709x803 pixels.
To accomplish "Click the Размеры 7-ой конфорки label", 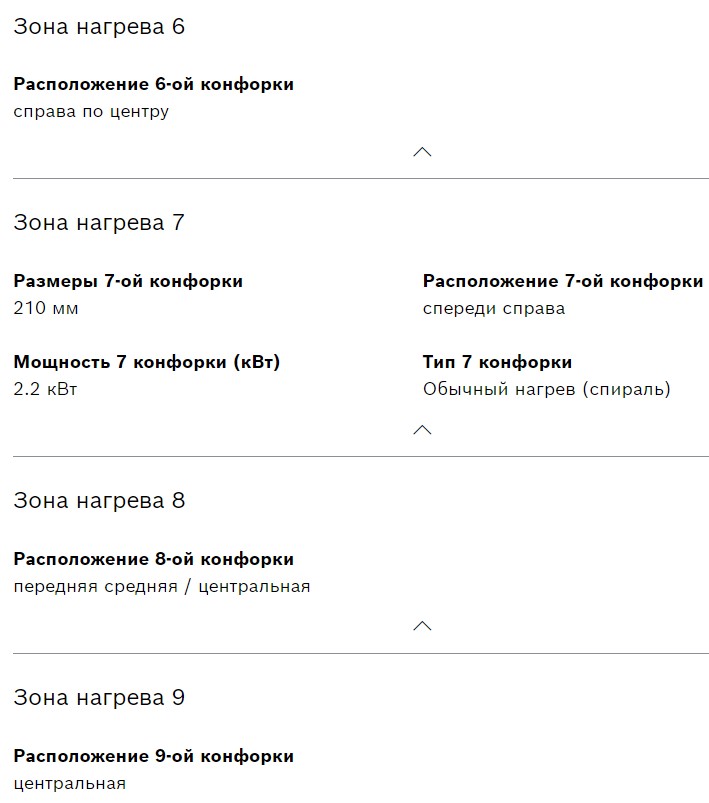I will point(128,281).
